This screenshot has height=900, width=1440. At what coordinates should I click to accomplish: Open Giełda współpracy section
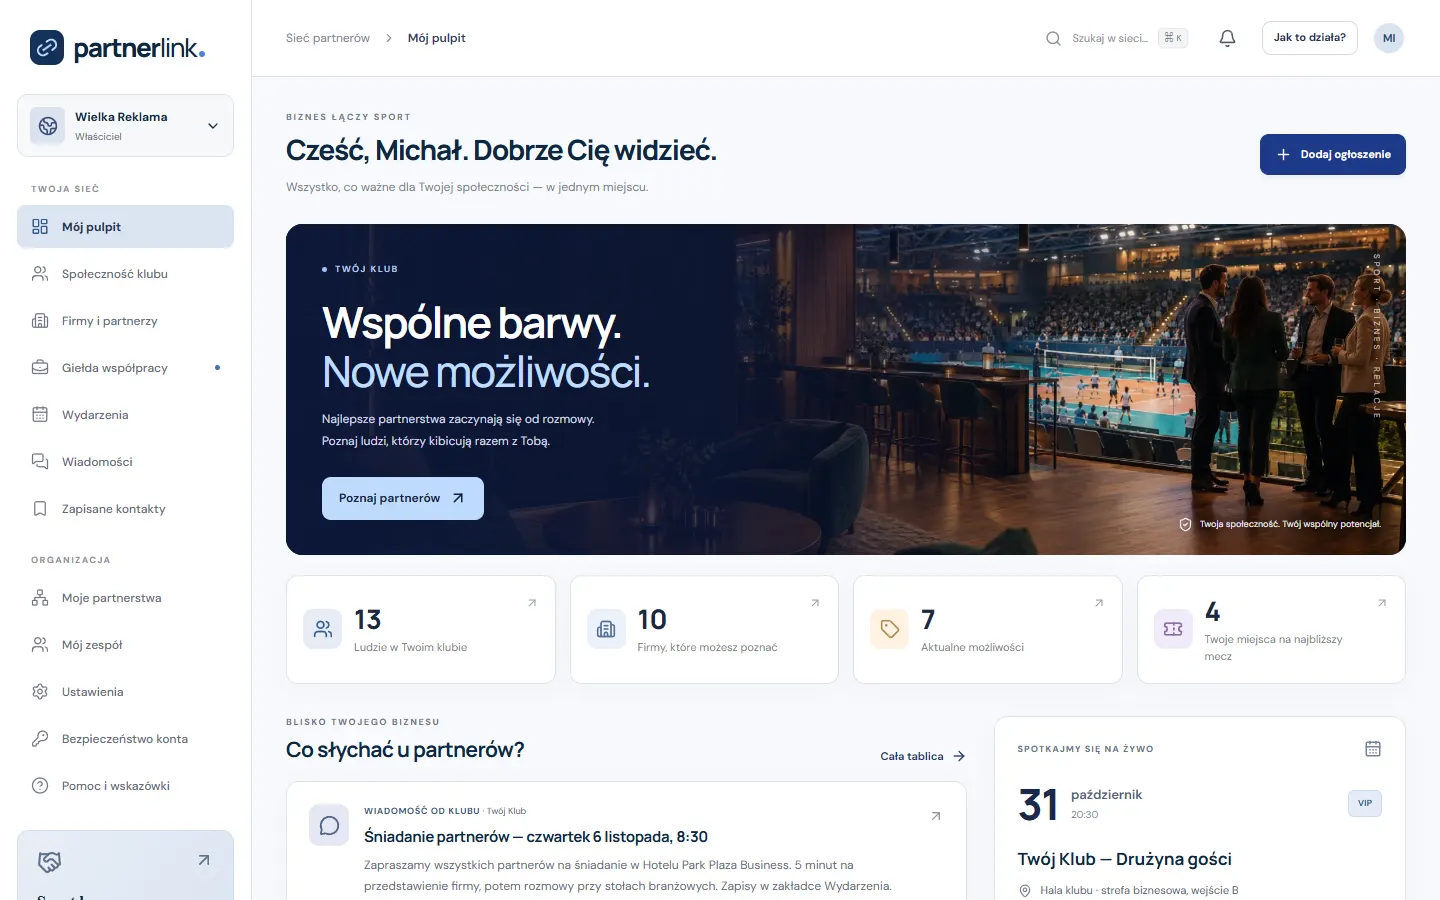click(125, 368)
